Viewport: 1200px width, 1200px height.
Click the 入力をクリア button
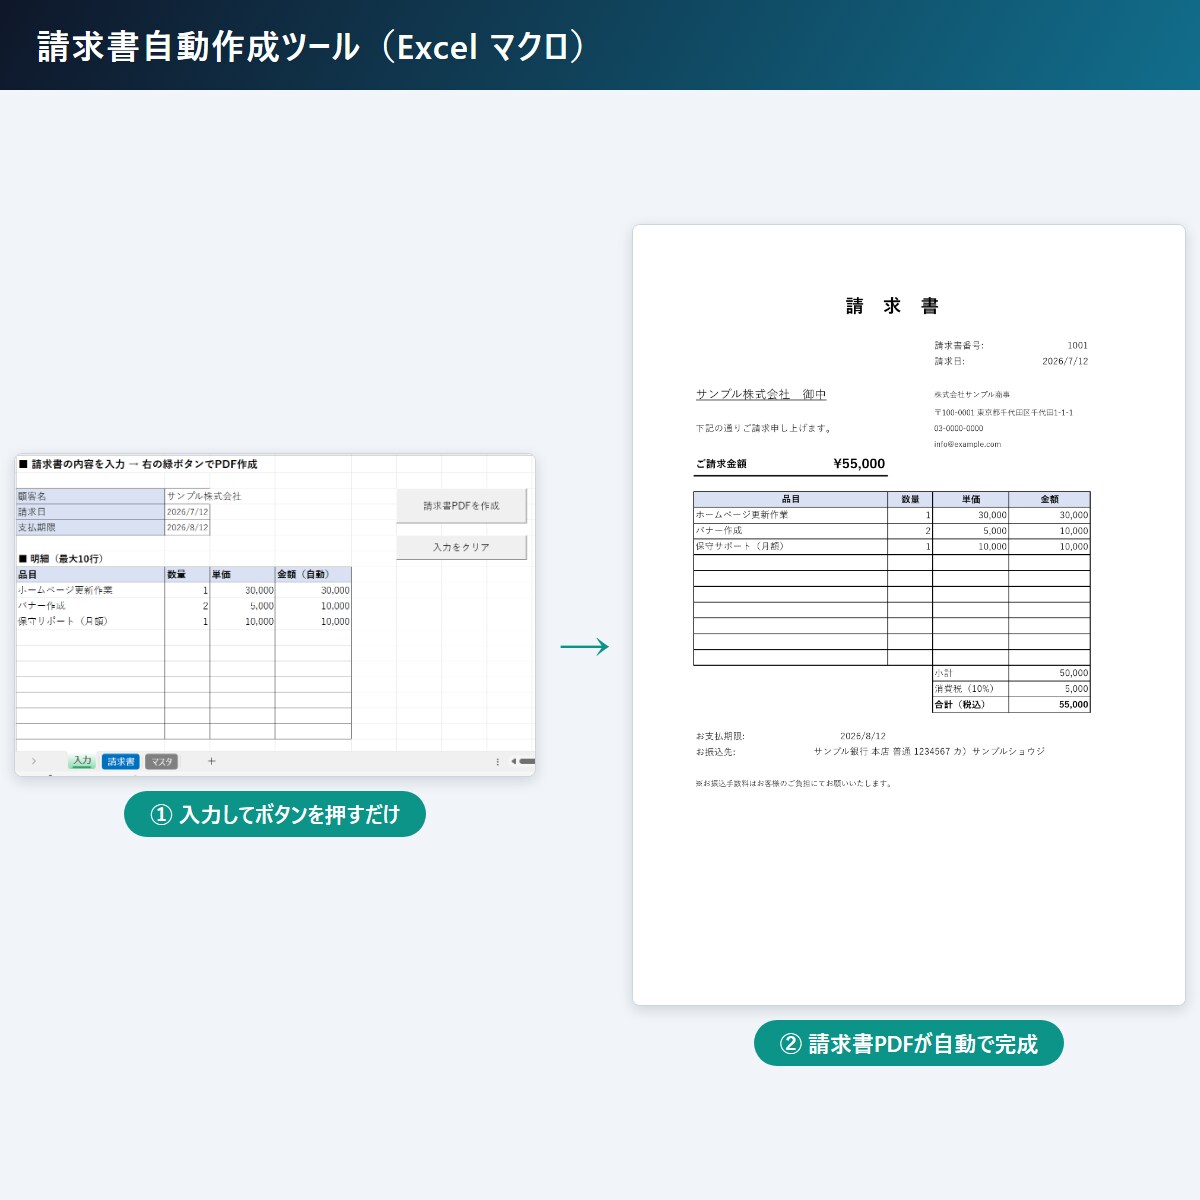pyautogui.click(x=461, y=547)
